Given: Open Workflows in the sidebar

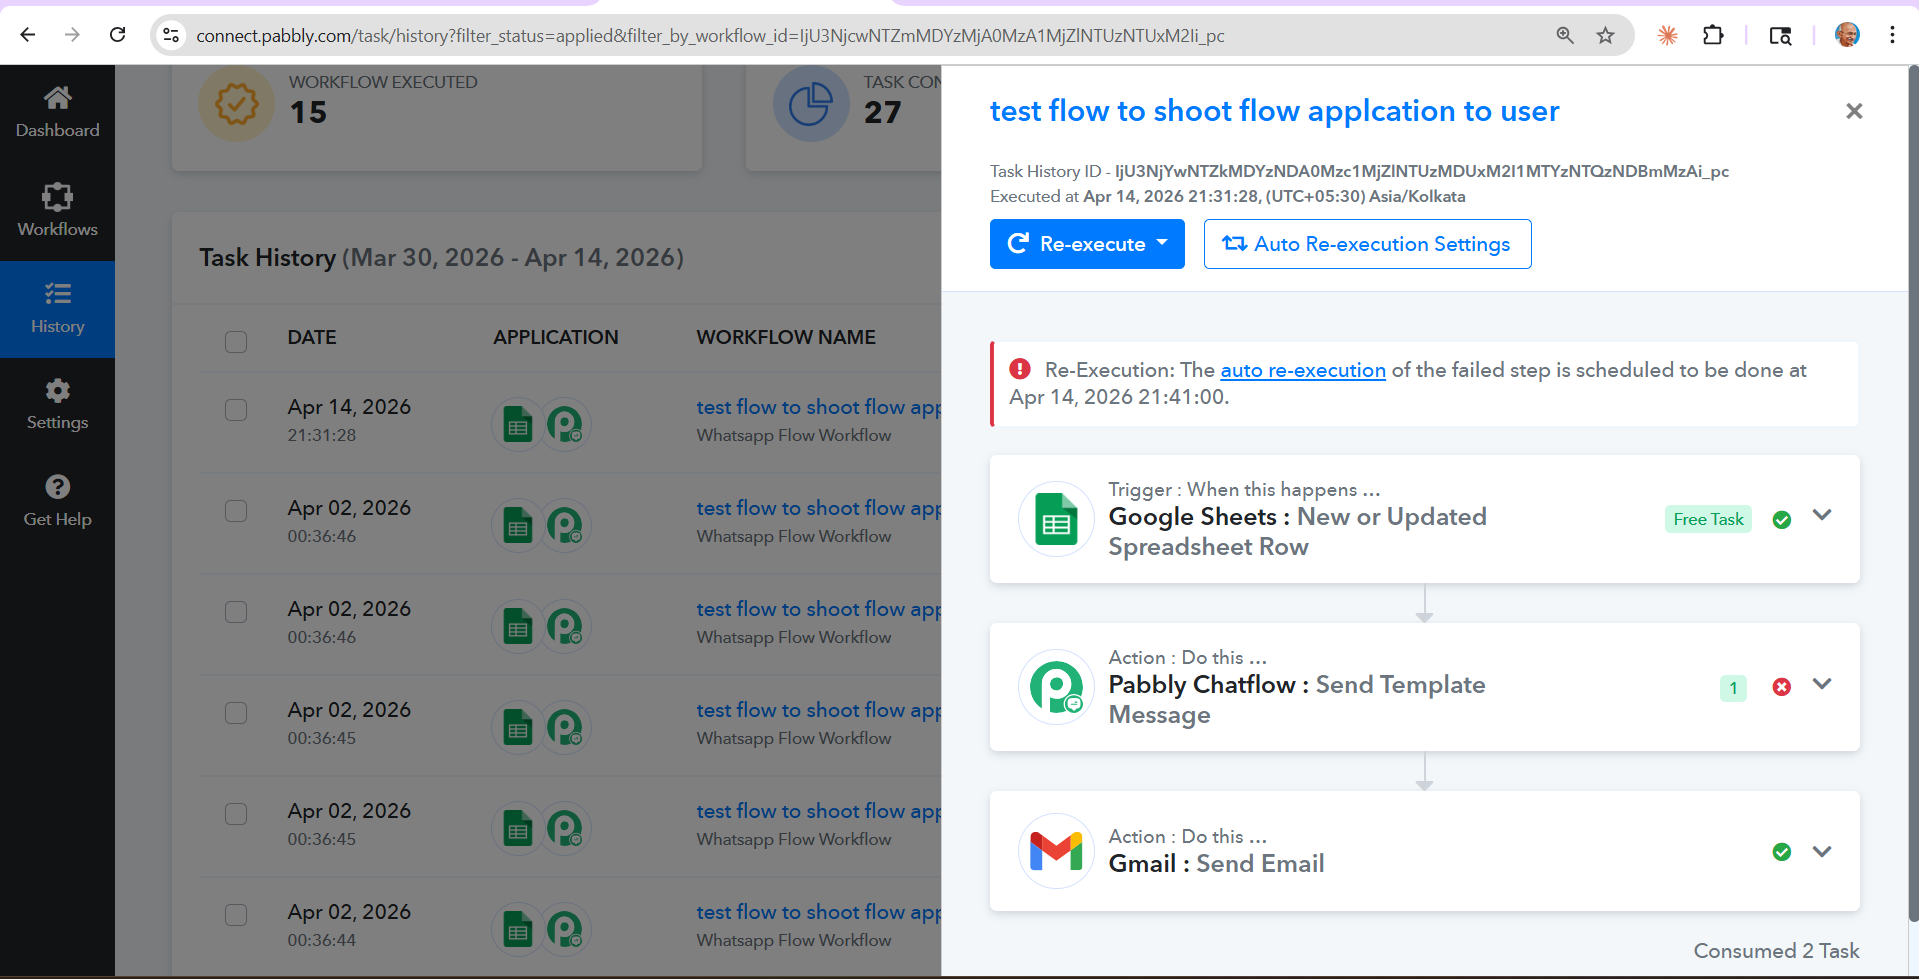Looking at the screenshot, I should pyautogui.click(x=58, y=211).
